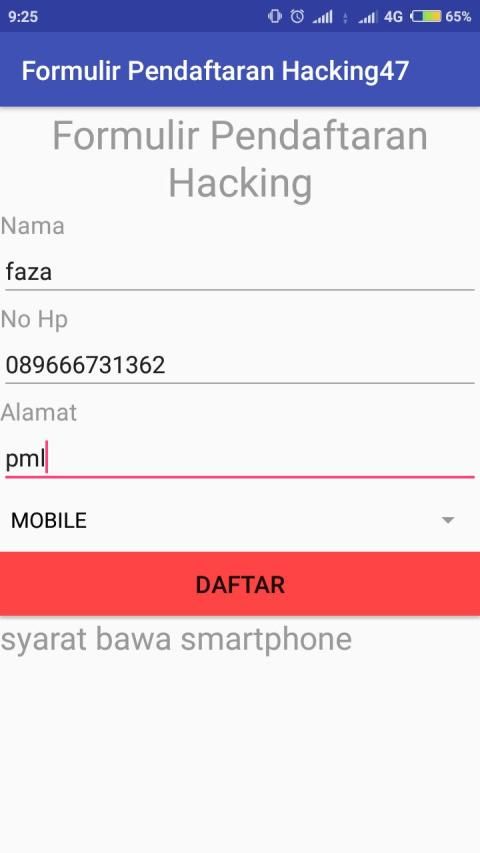Screen dimensions: 480x853
Task: Click the dropdown arrow next to MOBILE
Action: pyautogui.click(x=448, y=521)
